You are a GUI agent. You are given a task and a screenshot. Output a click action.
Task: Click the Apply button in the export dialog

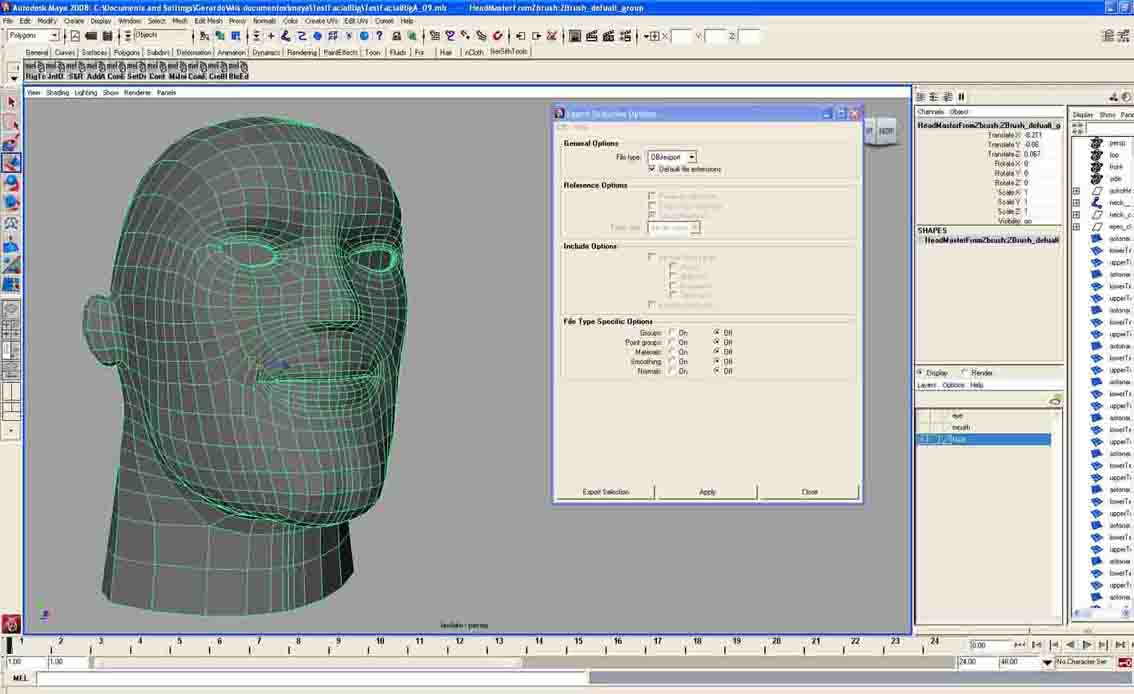(706, 491)
